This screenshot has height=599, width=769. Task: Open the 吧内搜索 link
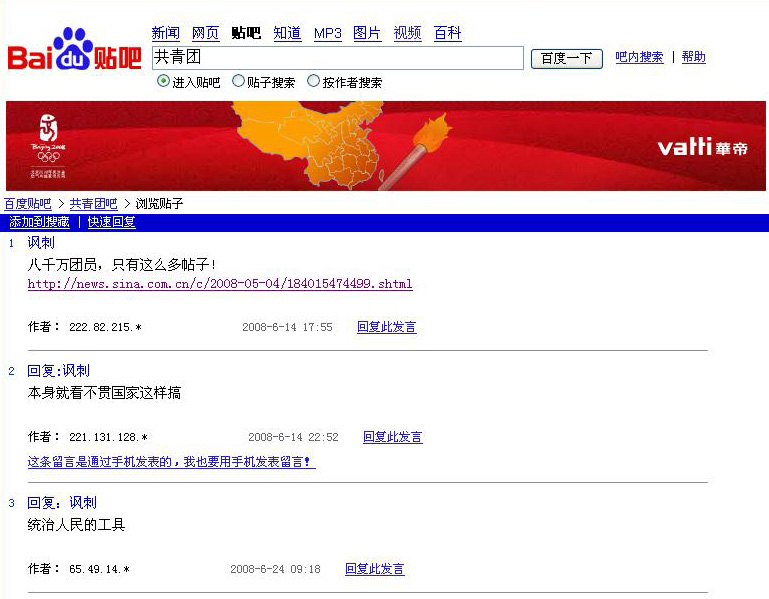639,57
